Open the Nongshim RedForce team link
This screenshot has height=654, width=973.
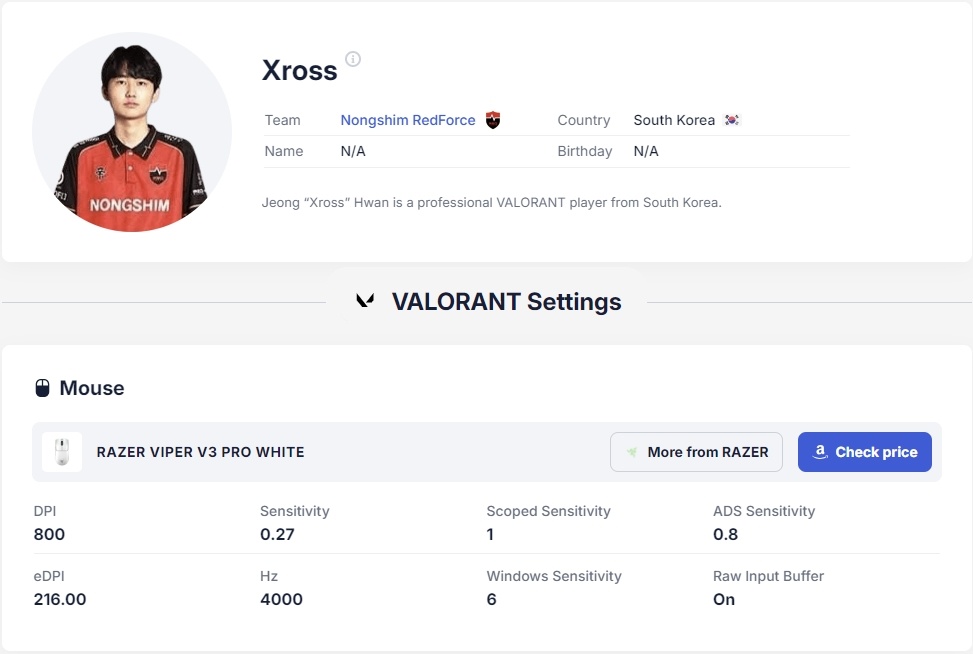click(408, 120)
